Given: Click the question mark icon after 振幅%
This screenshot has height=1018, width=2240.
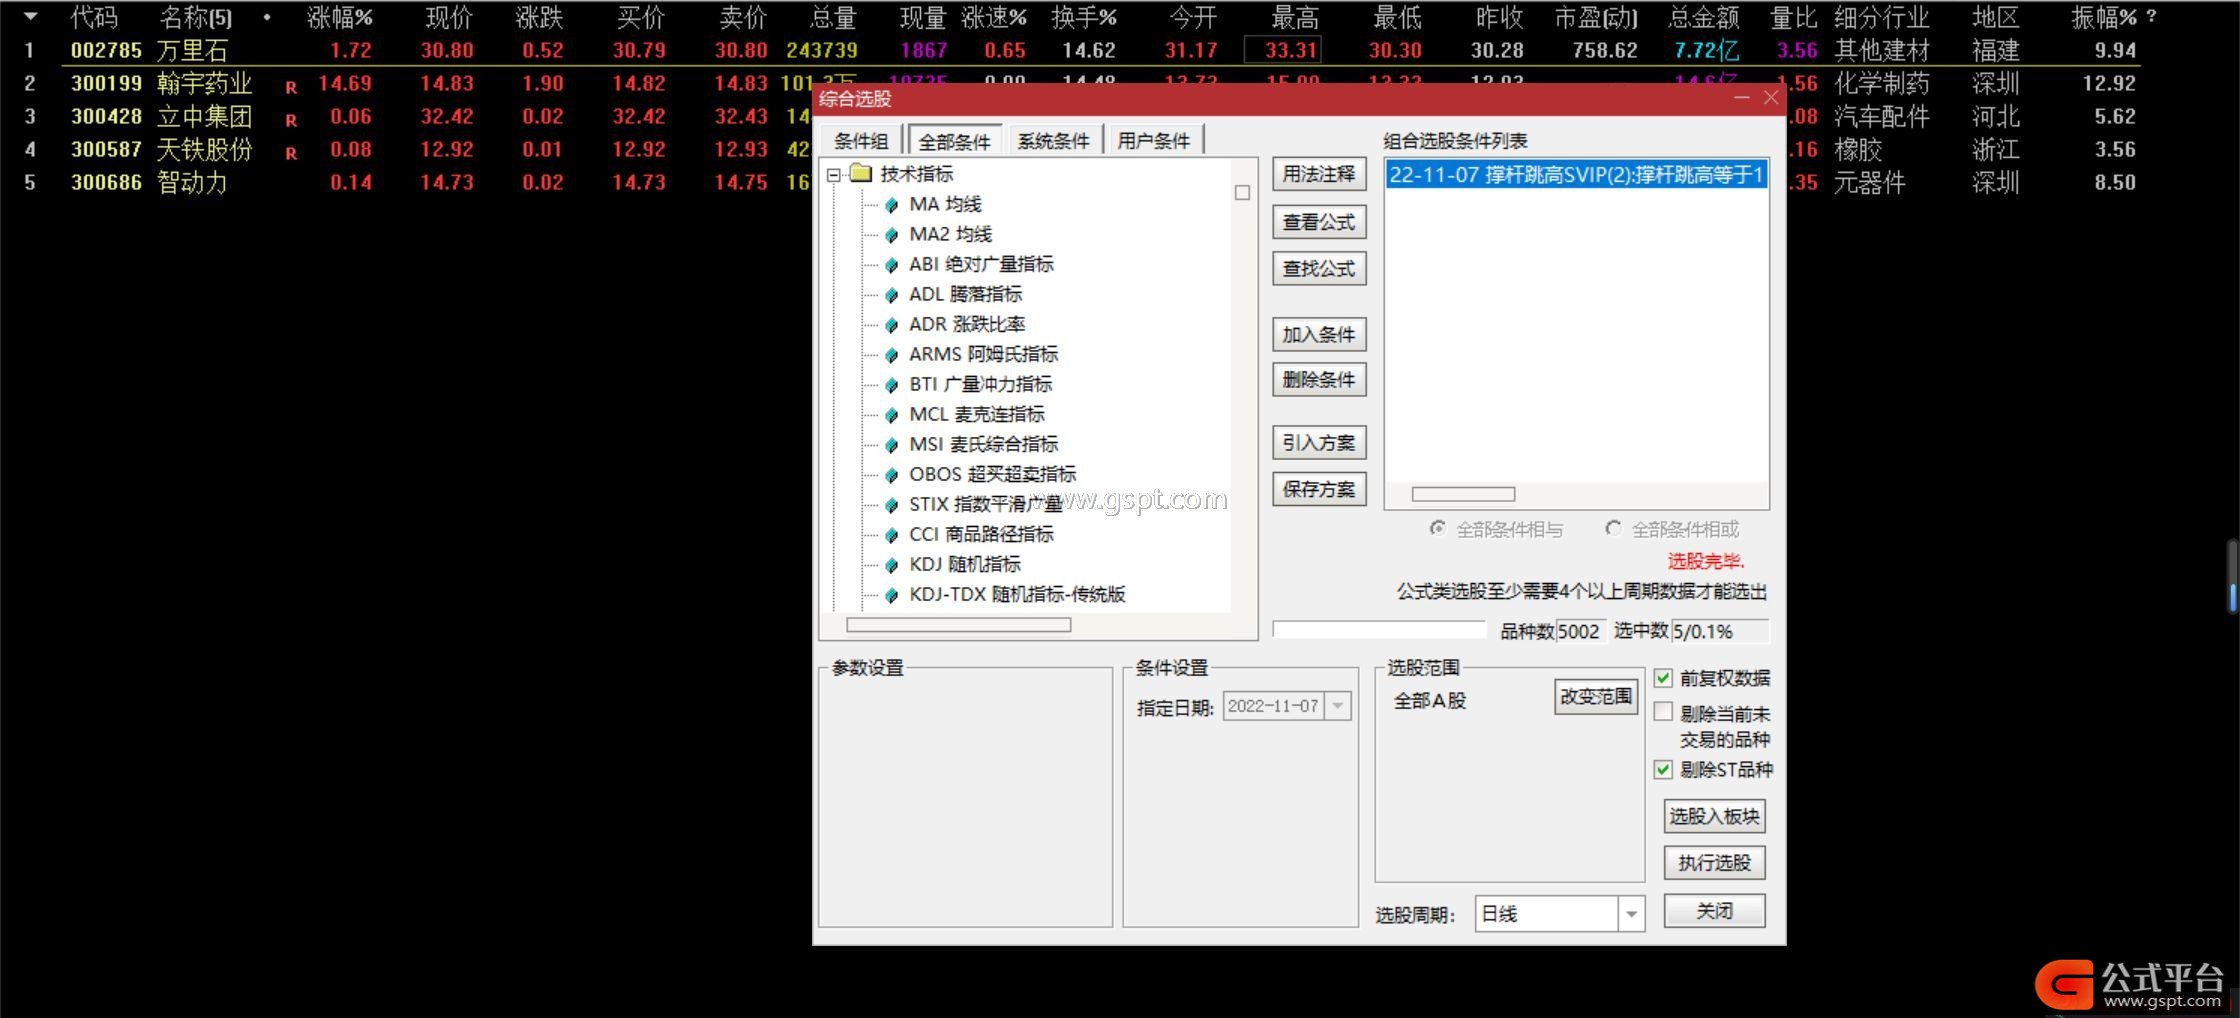Looking at the screenshot, I should point(2151,16).
